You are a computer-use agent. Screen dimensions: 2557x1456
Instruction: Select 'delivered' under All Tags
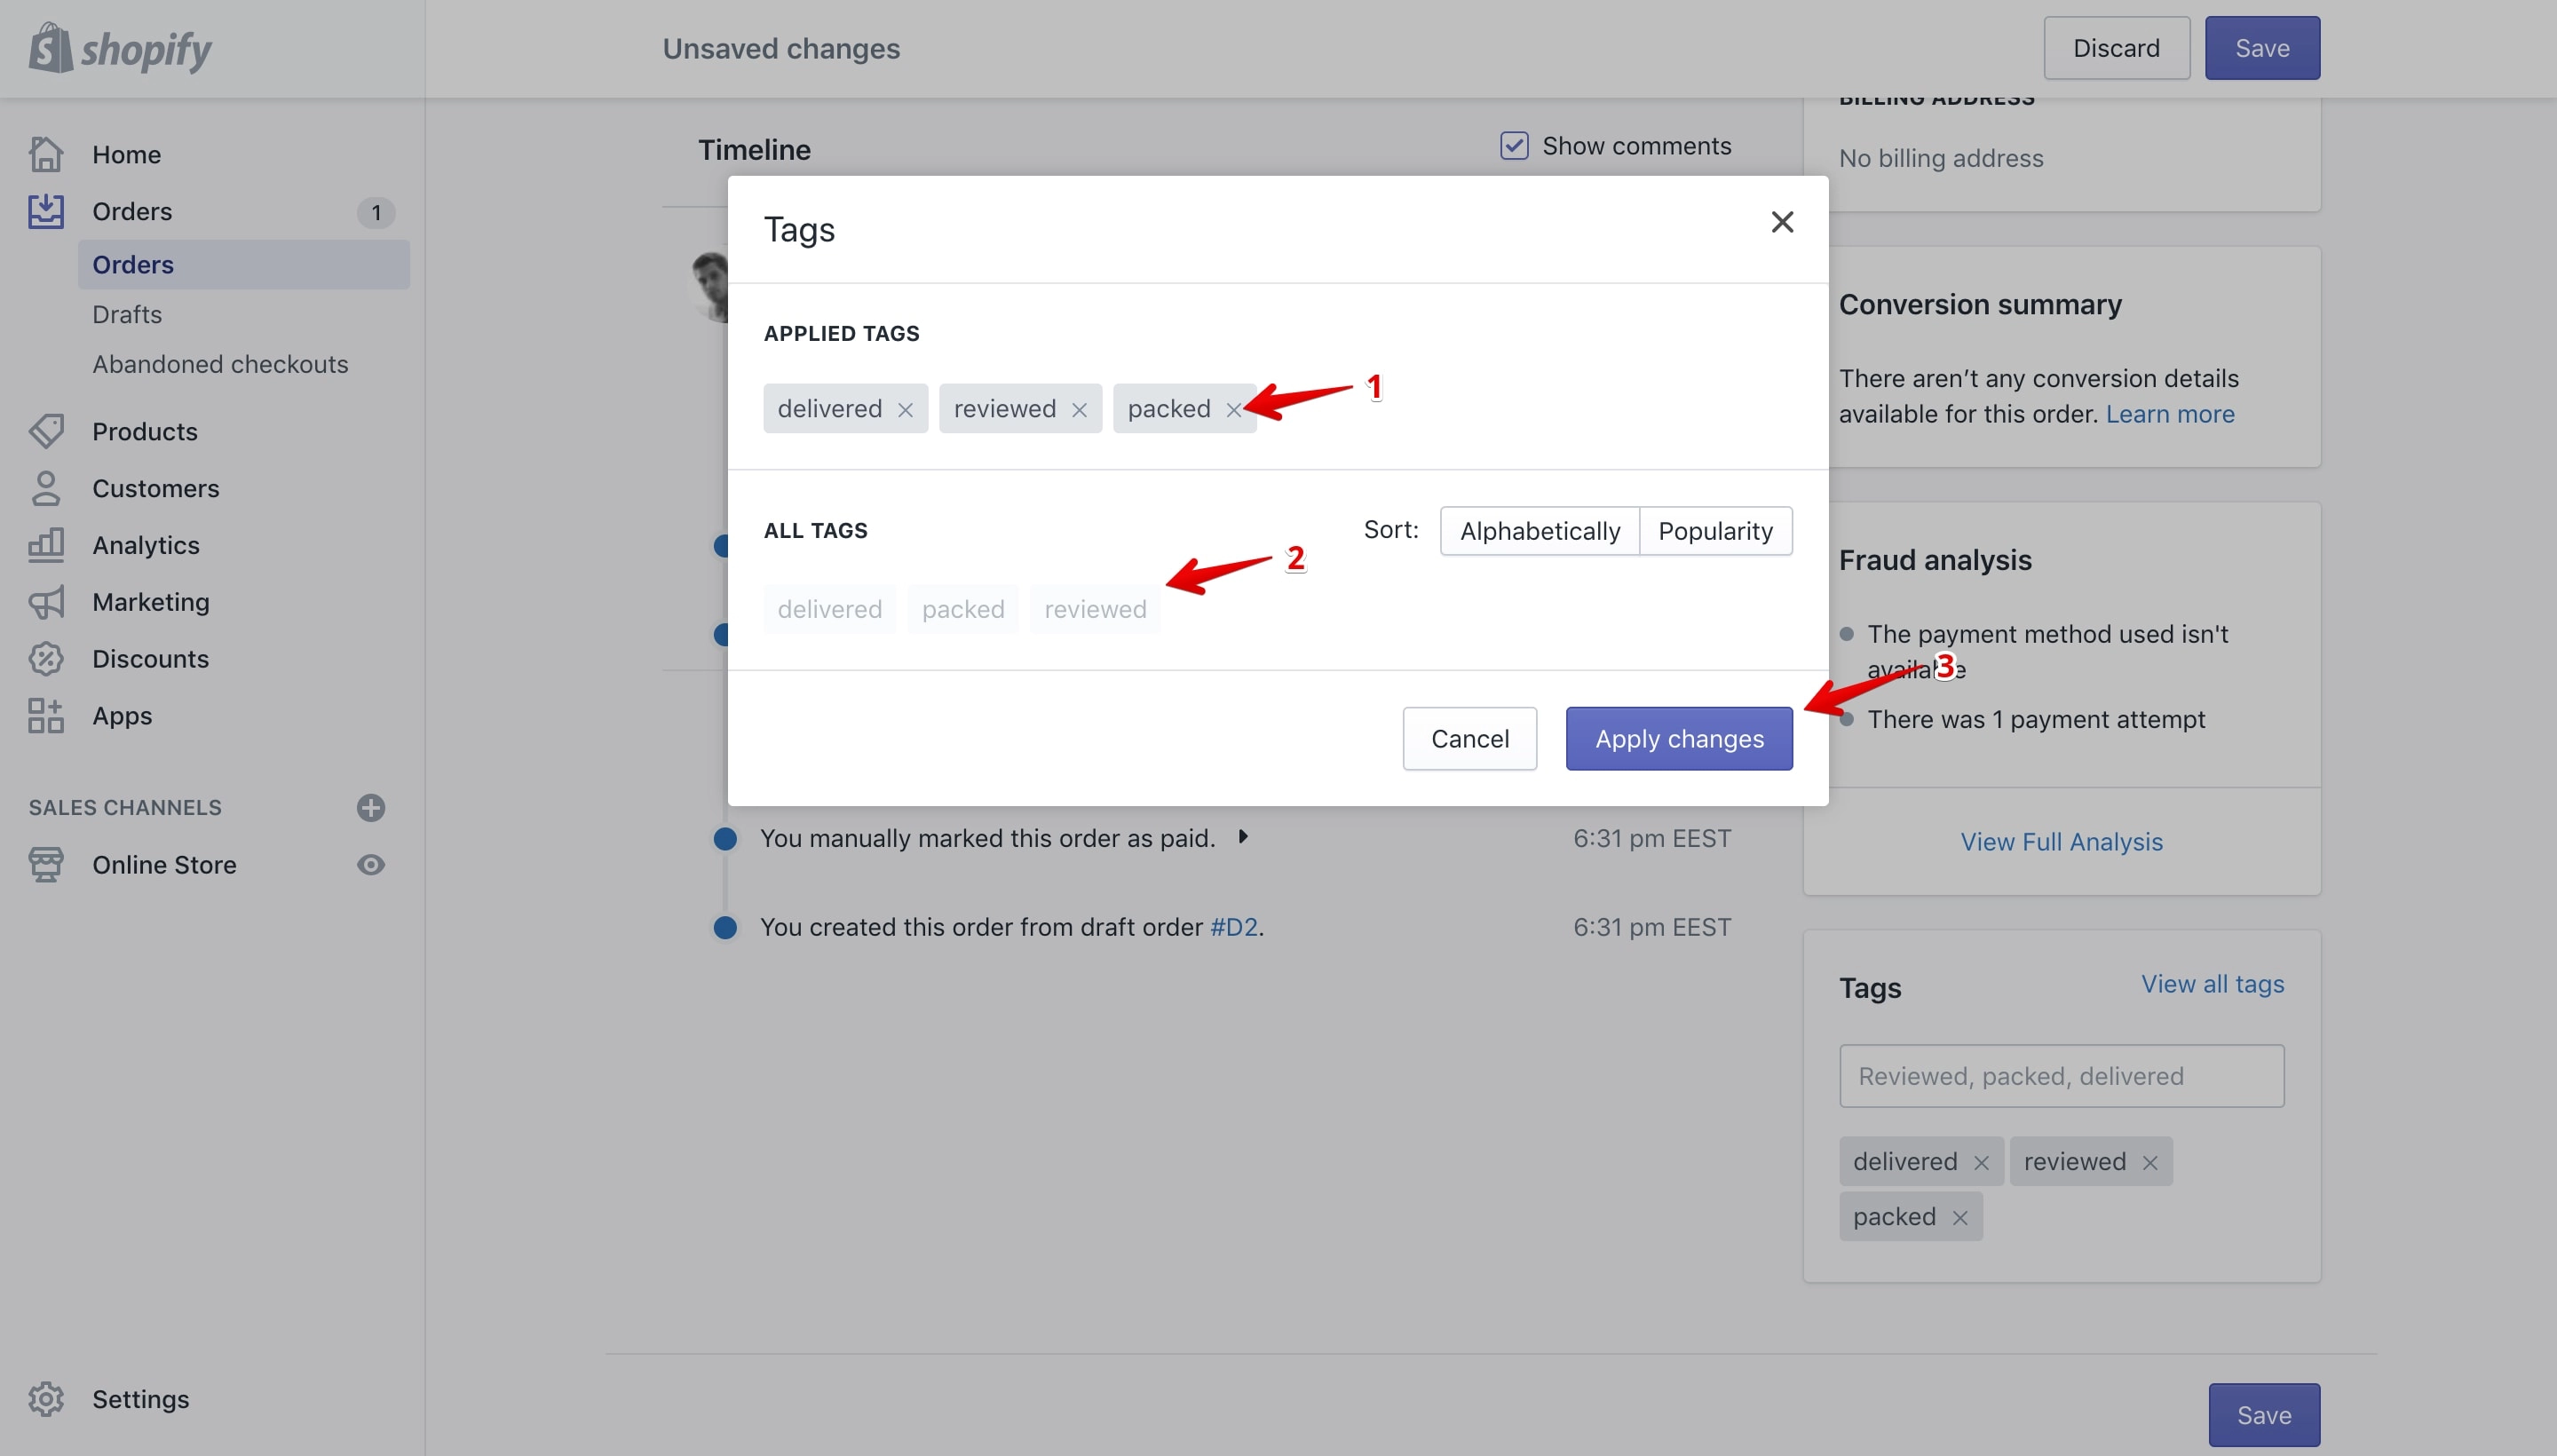(830, 609)
